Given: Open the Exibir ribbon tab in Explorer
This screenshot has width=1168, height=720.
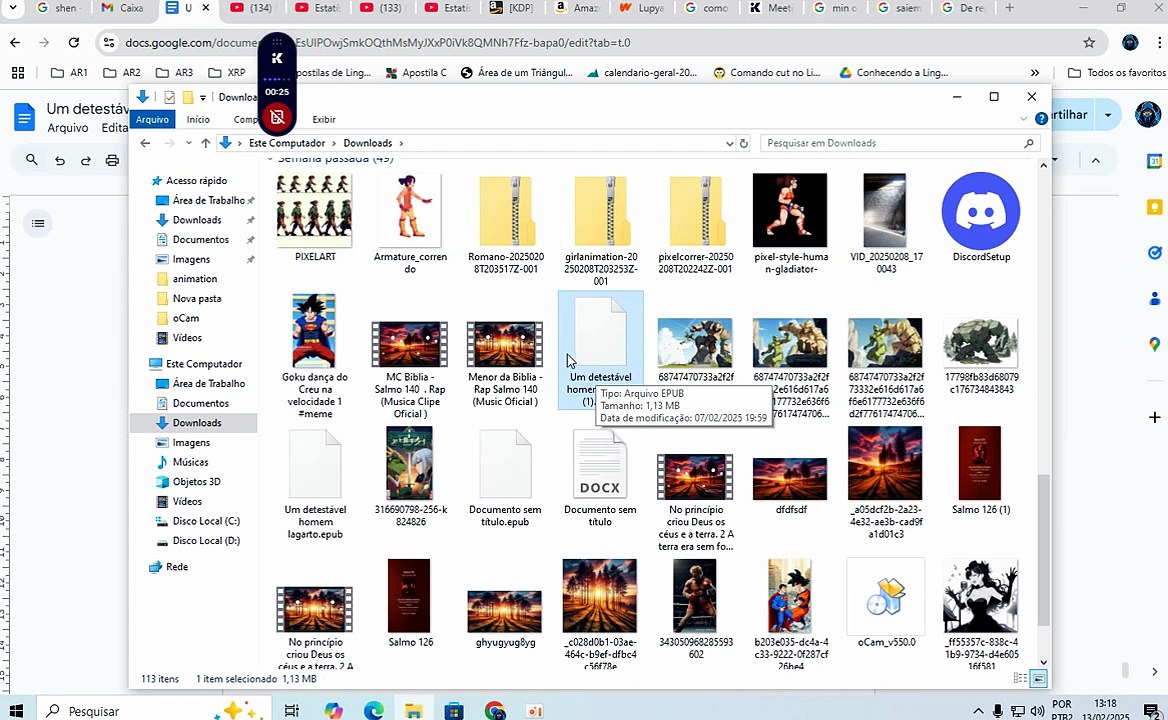Looking at the screenshot, I should coord(323,119).
